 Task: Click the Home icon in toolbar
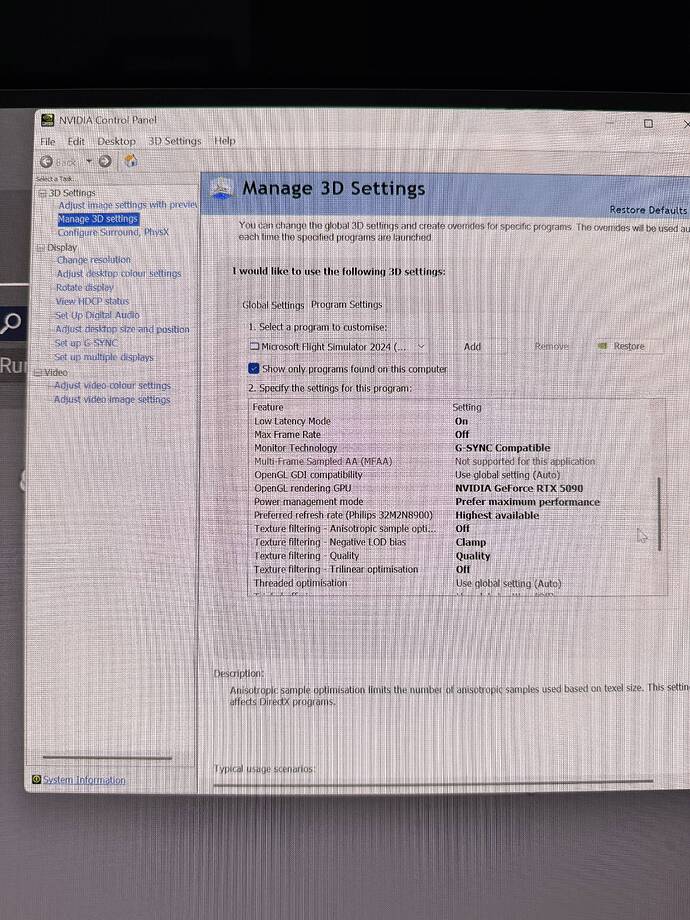pyautogui.click(x=130, y=160)
